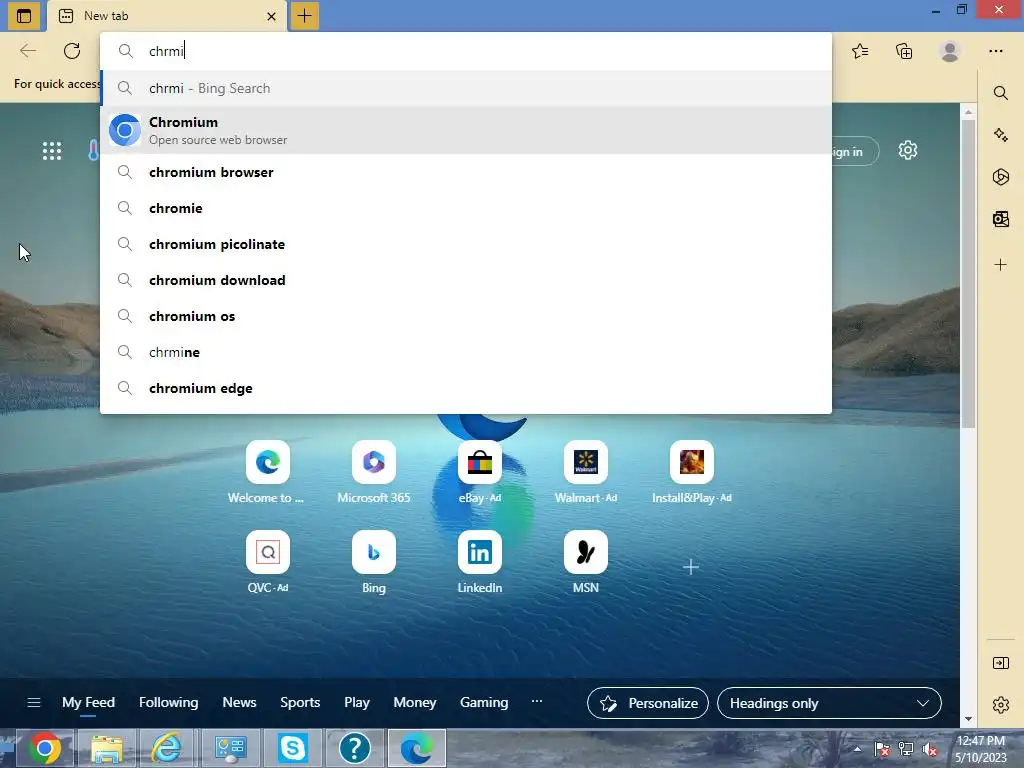Choose chromium os suggestion

pyautogui.click(x=466, y=316)
